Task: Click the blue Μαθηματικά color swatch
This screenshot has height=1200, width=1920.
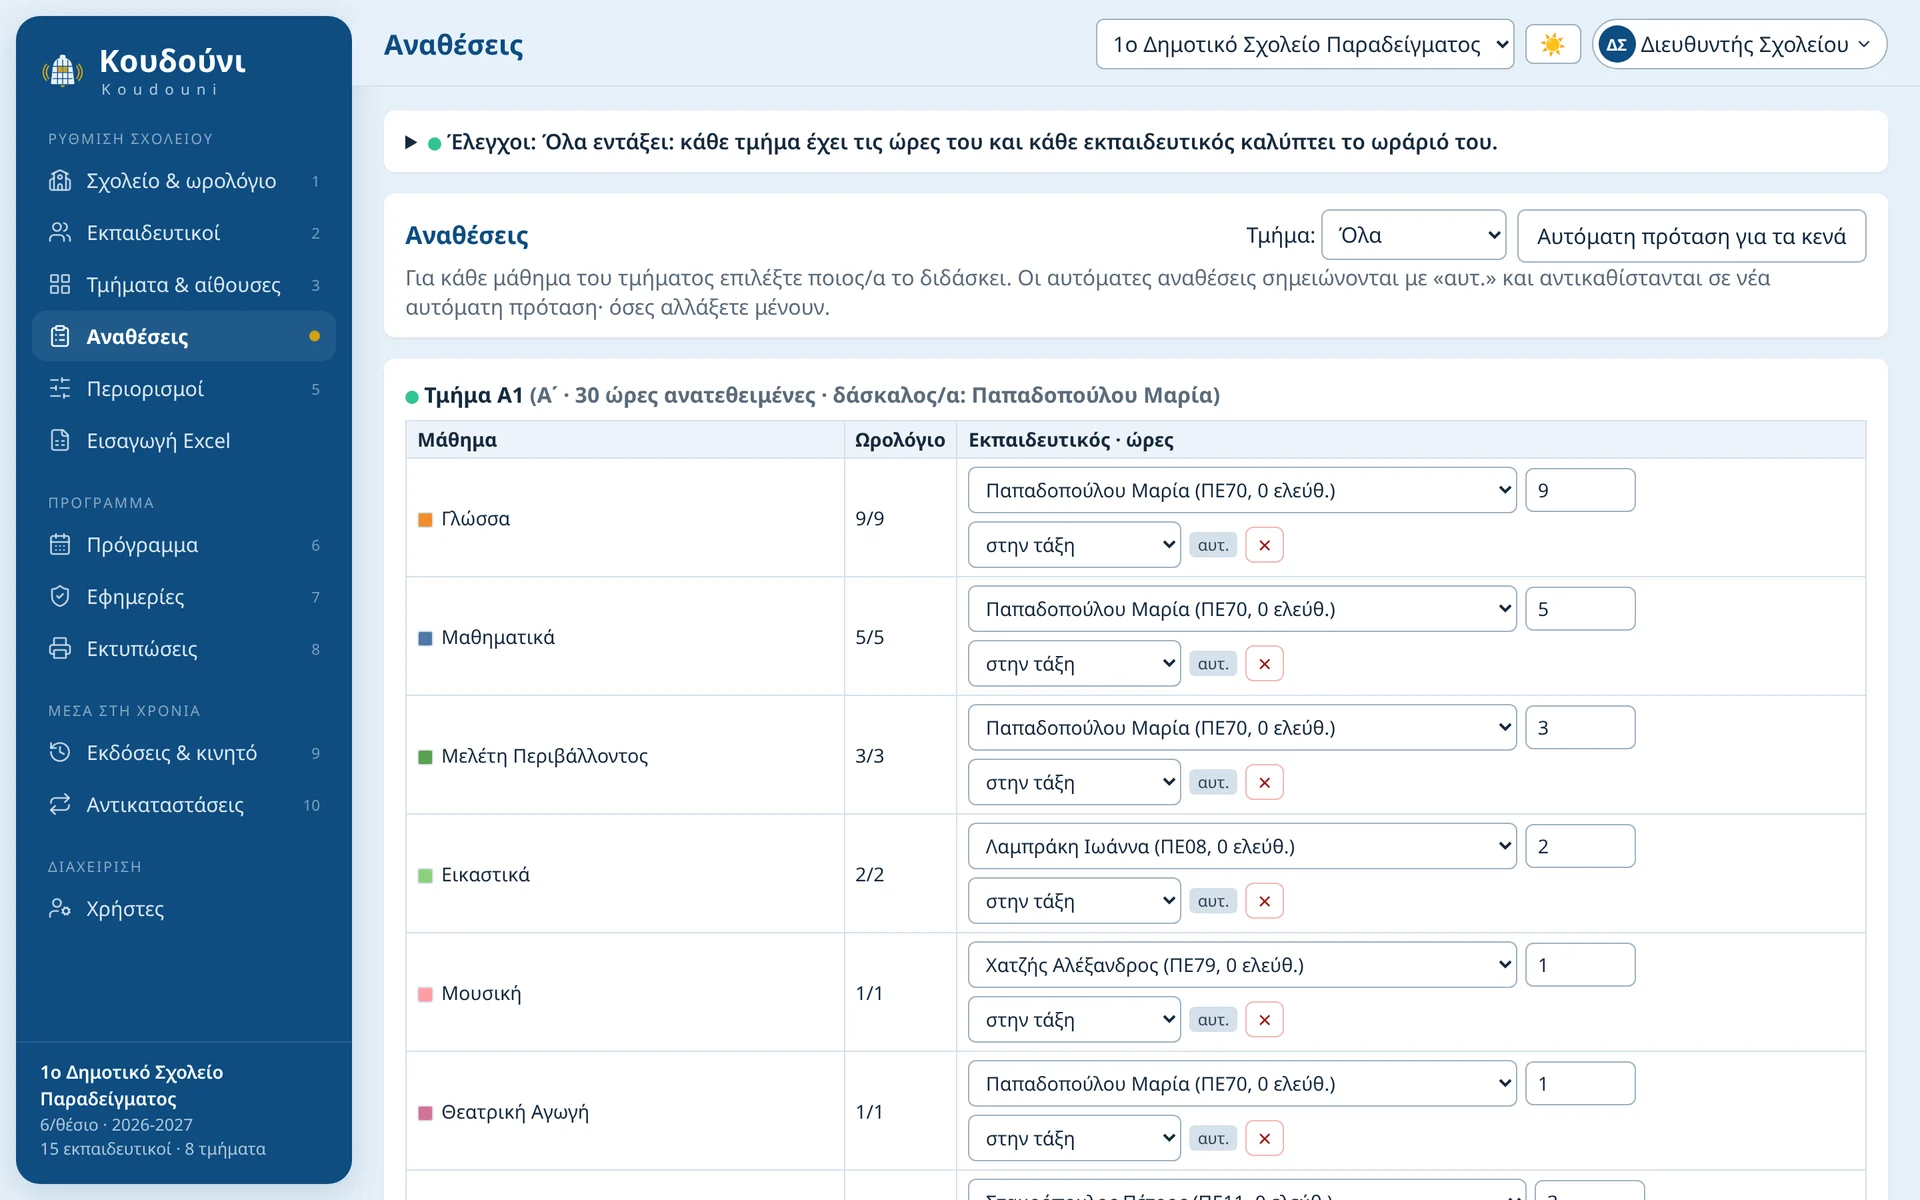Action: pyautogui.click(x=425, y=638)
